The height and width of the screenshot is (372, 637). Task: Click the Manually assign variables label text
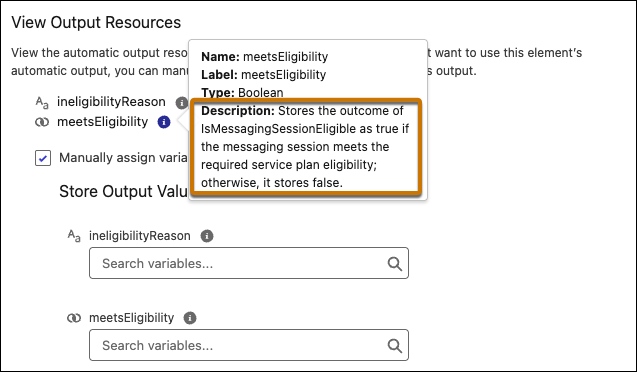123,158
